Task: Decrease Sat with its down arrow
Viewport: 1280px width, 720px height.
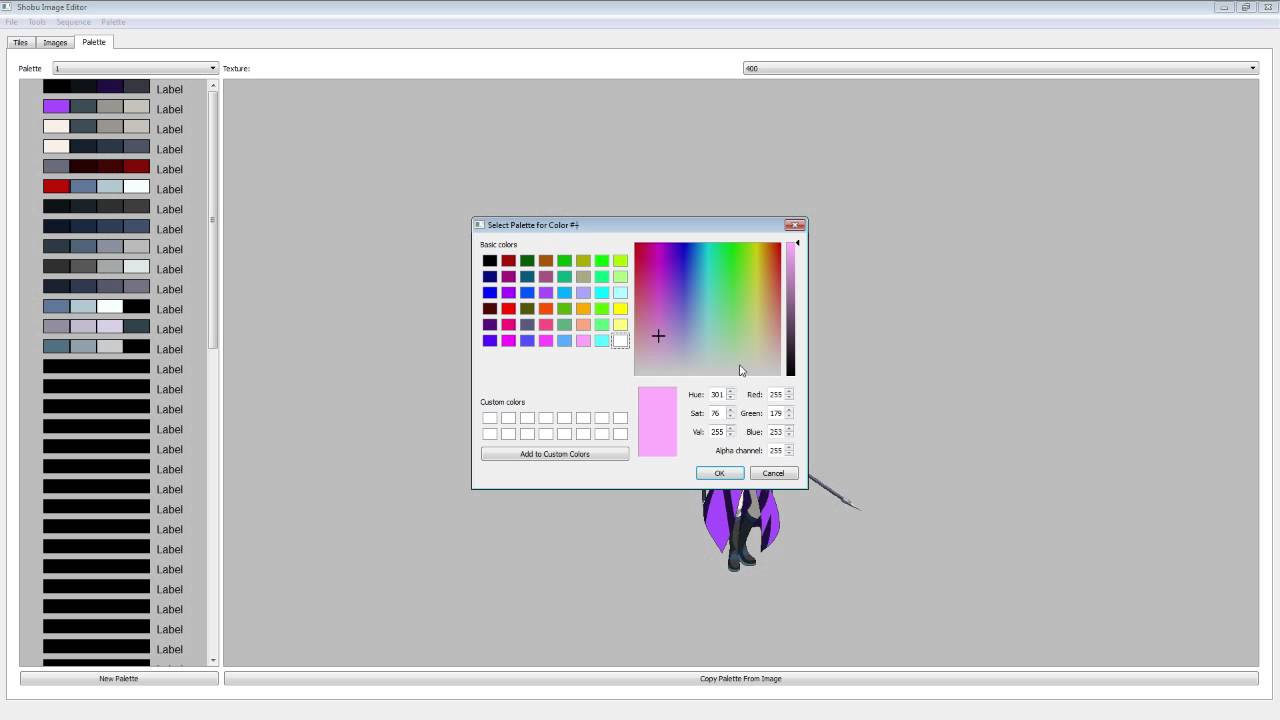Action: tap(731, 416)
